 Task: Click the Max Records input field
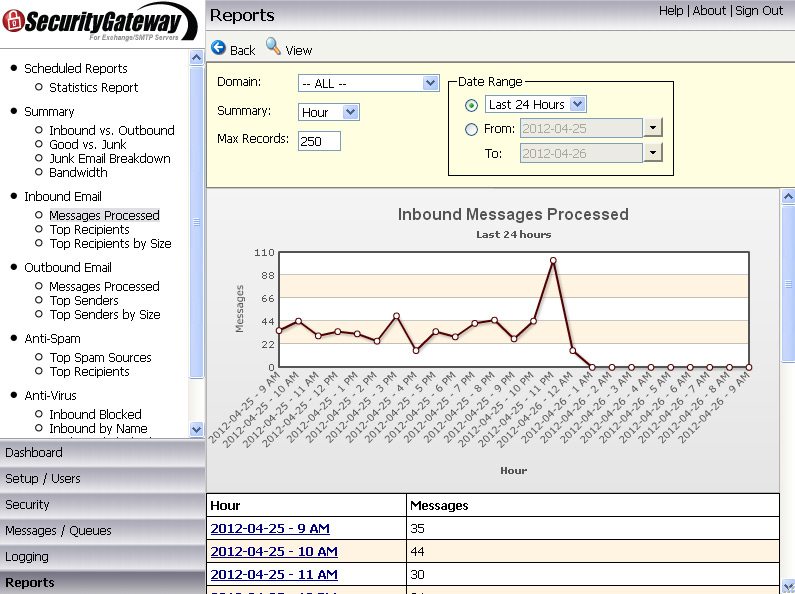tap(319, 141)
